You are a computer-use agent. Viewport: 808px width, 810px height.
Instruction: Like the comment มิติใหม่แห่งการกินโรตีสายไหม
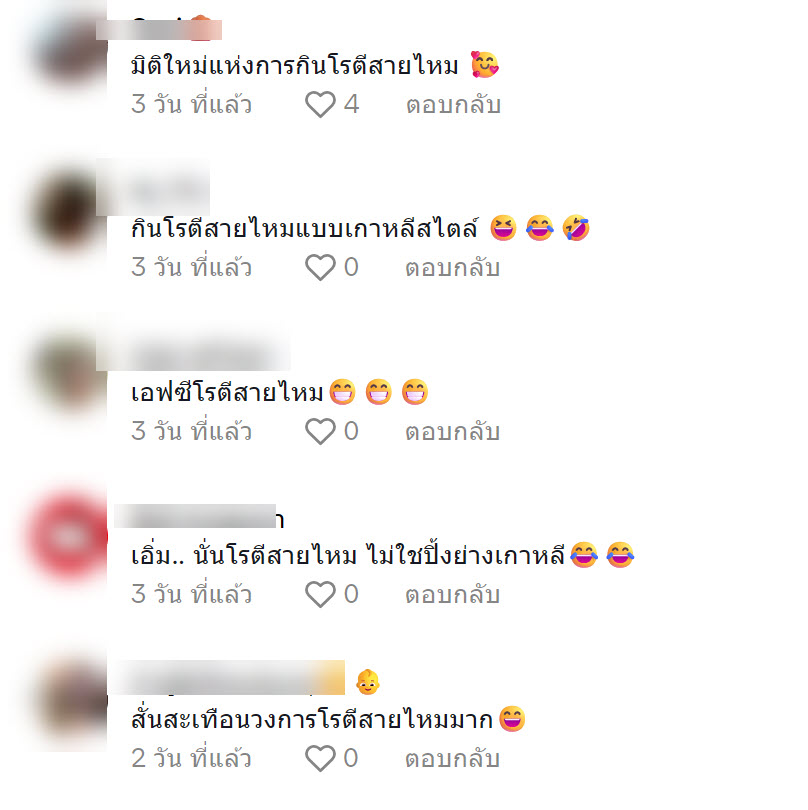coord(320,104)
